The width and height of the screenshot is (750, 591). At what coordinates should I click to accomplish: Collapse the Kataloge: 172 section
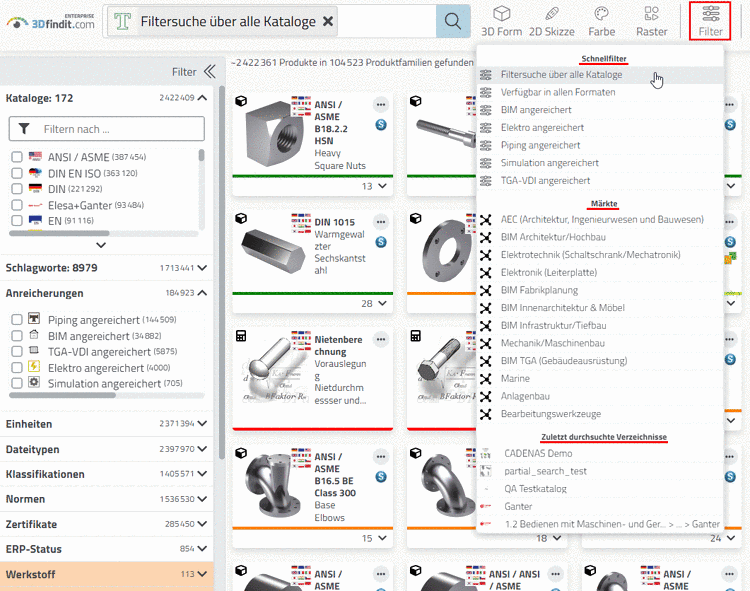click(x=202, y=98)
